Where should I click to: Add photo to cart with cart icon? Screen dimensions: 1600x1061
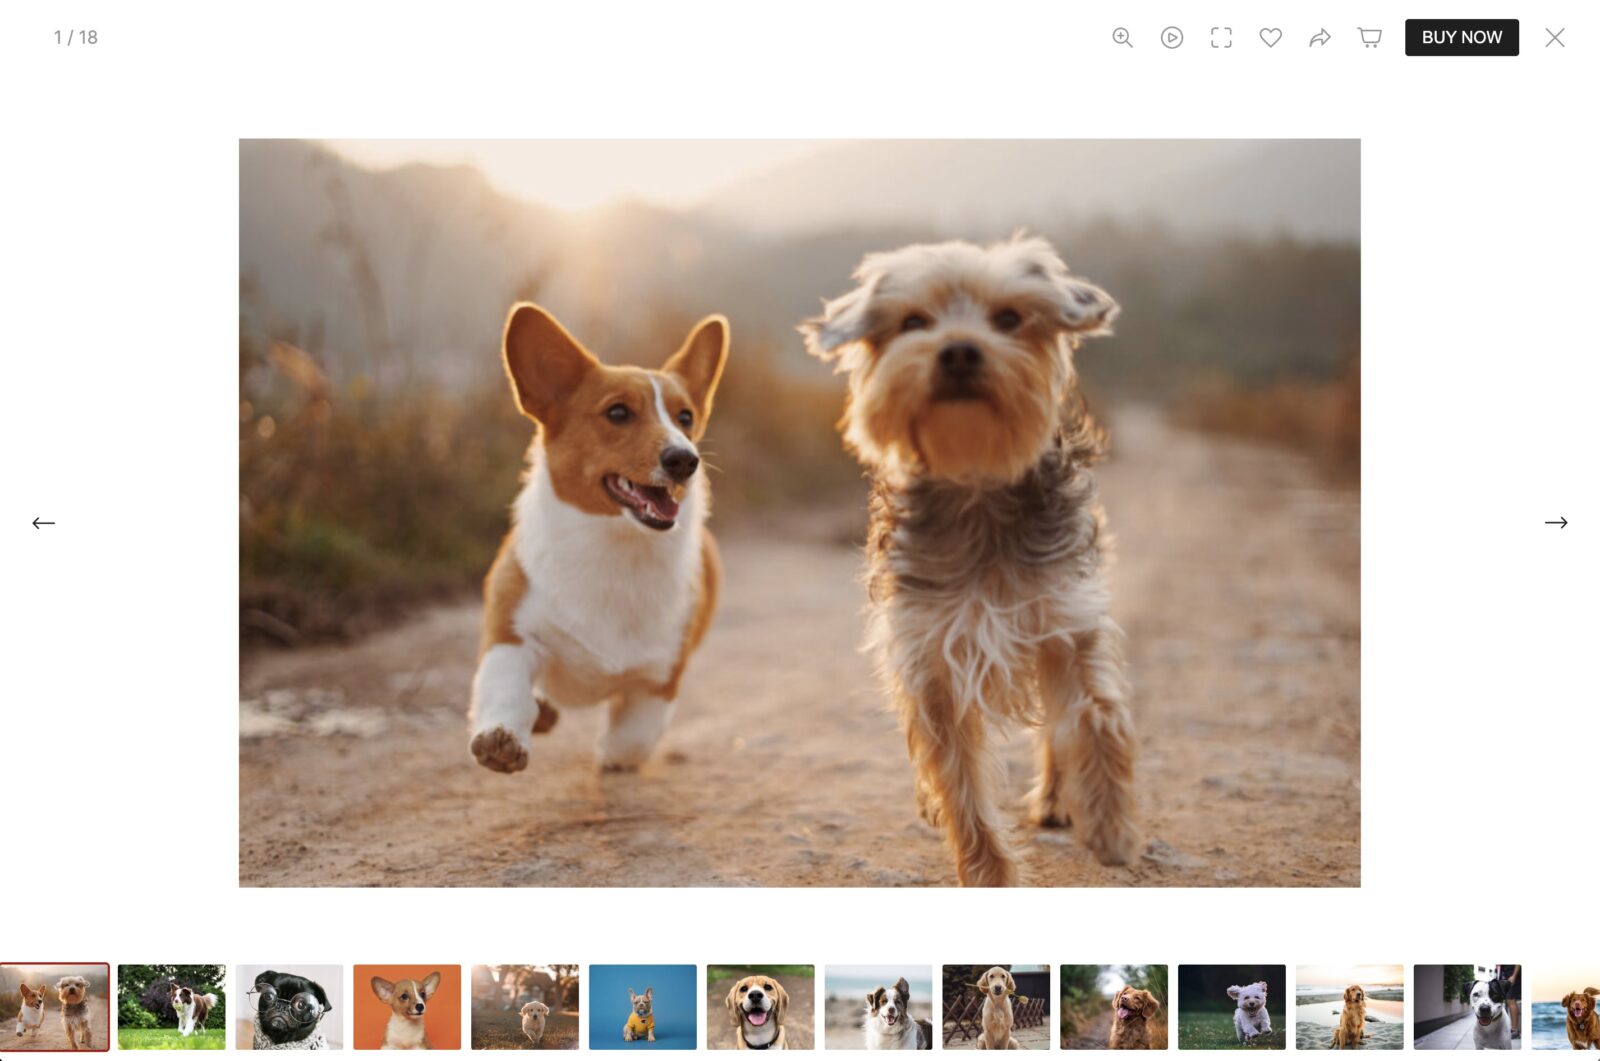pos(1370,38)
